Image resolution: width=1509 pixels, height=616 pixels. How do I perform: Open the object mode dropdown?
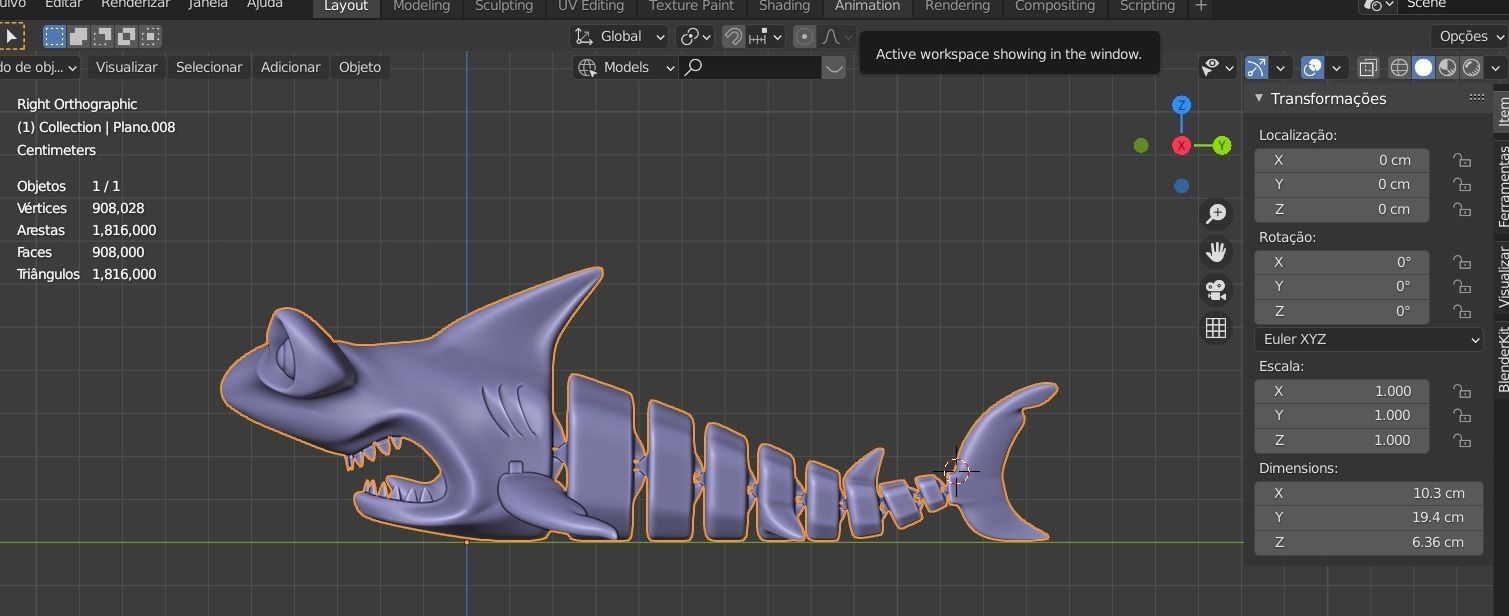point(38,67)
